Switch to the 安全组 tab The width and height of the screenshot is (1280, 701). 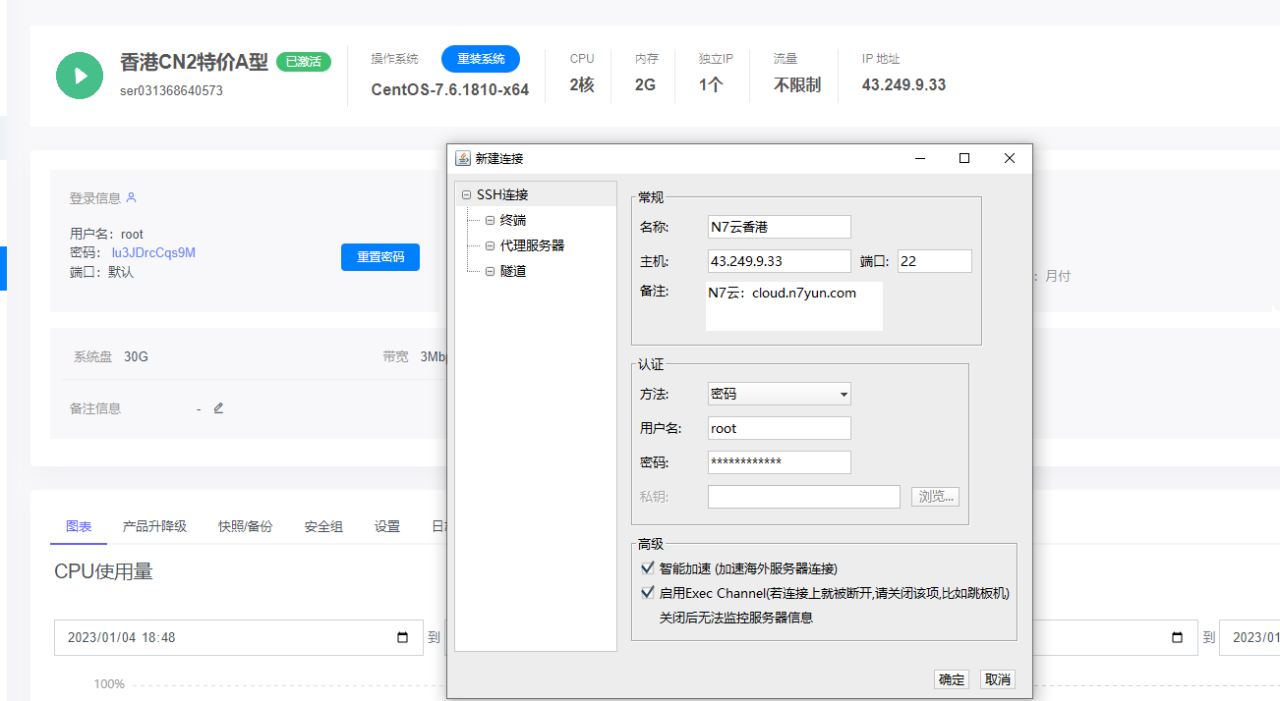pyautogui.click(x=322, y=525)
